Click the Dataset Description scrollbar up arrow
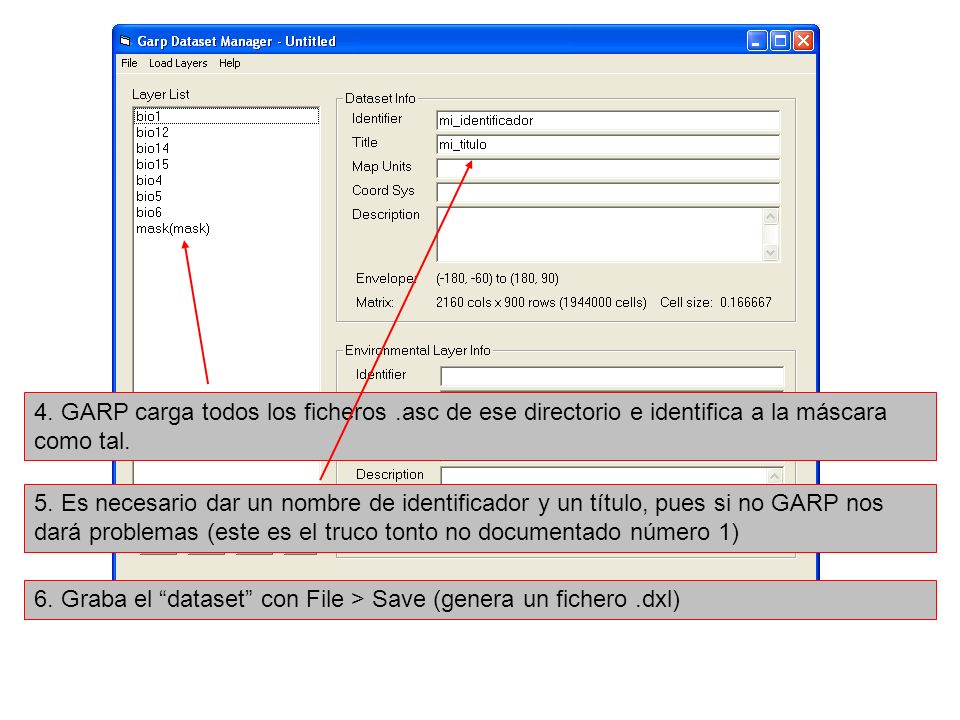The image size is (960, 720). click(771, 216)
